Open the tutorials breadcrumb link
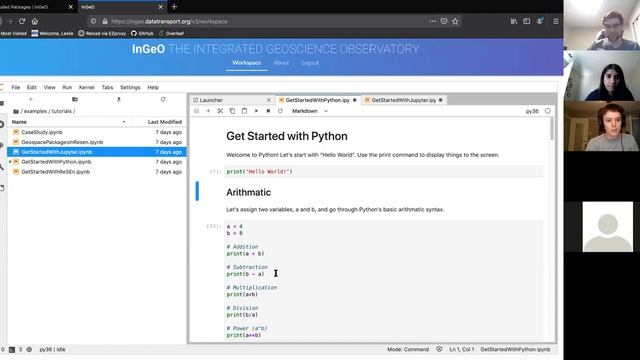Image resolution: width=640 pixels, height=360 pixels. (61, 111)
